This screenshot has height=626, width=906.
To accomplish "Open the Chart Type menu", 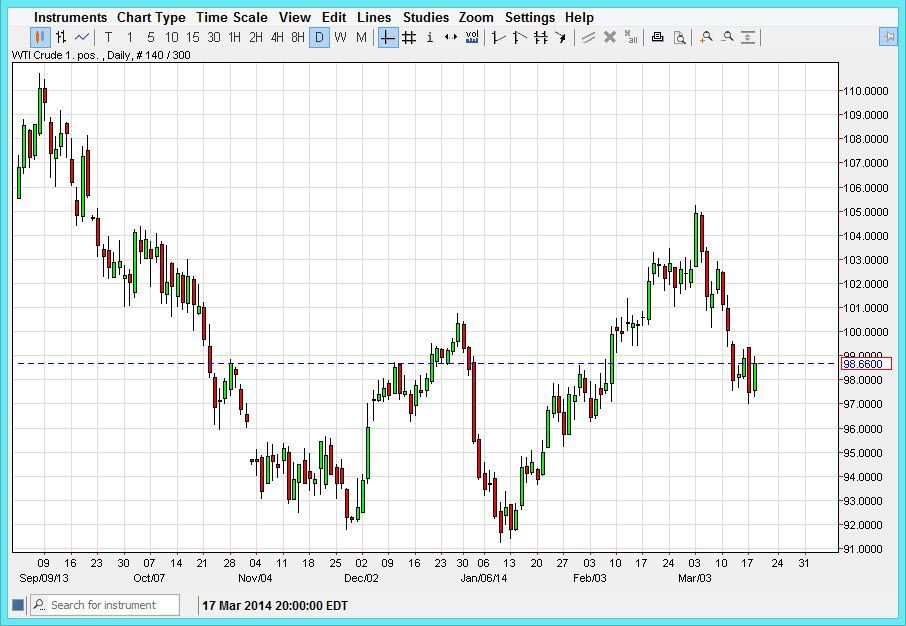I will pos(151,17).
